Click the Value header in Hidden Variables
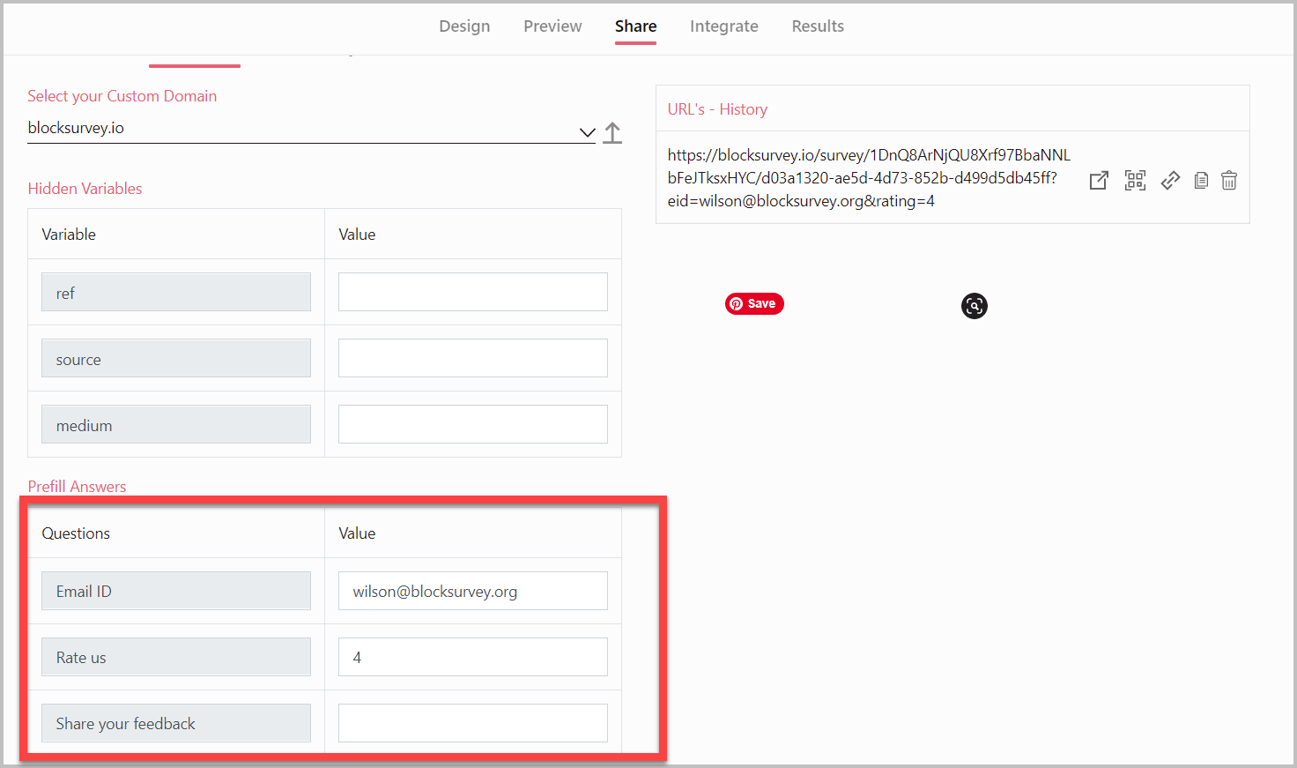The height and width of the screenshot is (768, 1297). coord(357,234)
